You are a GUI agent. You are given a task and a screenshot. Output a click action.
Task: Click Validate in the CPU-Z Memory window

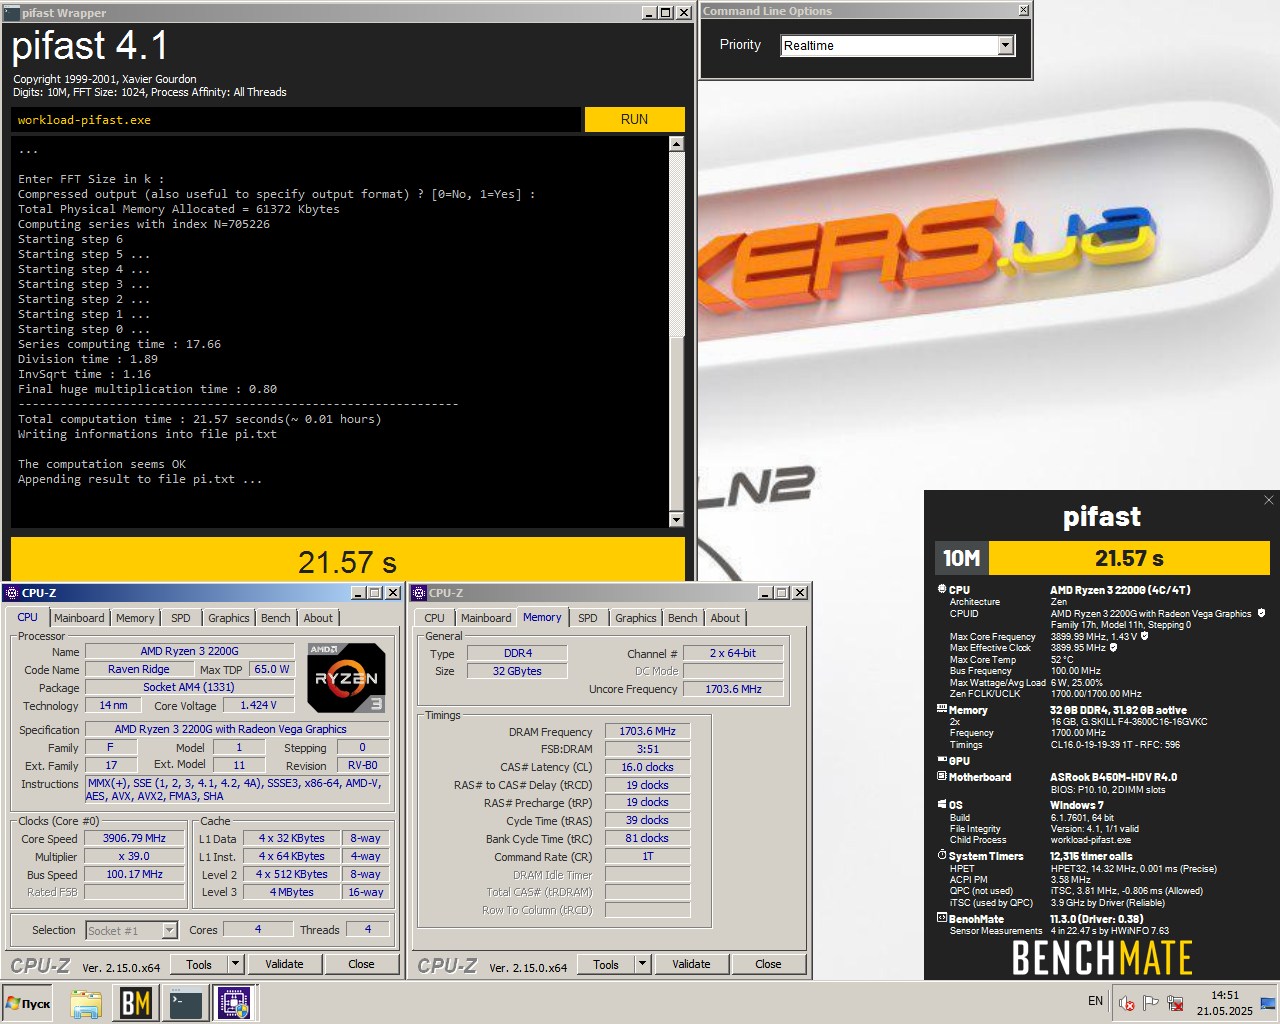point(691,964)
